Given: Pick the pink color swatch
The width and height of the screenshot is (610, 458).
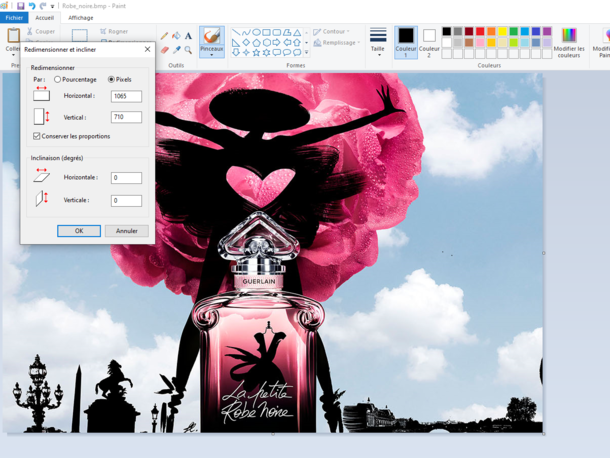Looking at the screenshot, I should pyautogui.click(x=480, y=42).
